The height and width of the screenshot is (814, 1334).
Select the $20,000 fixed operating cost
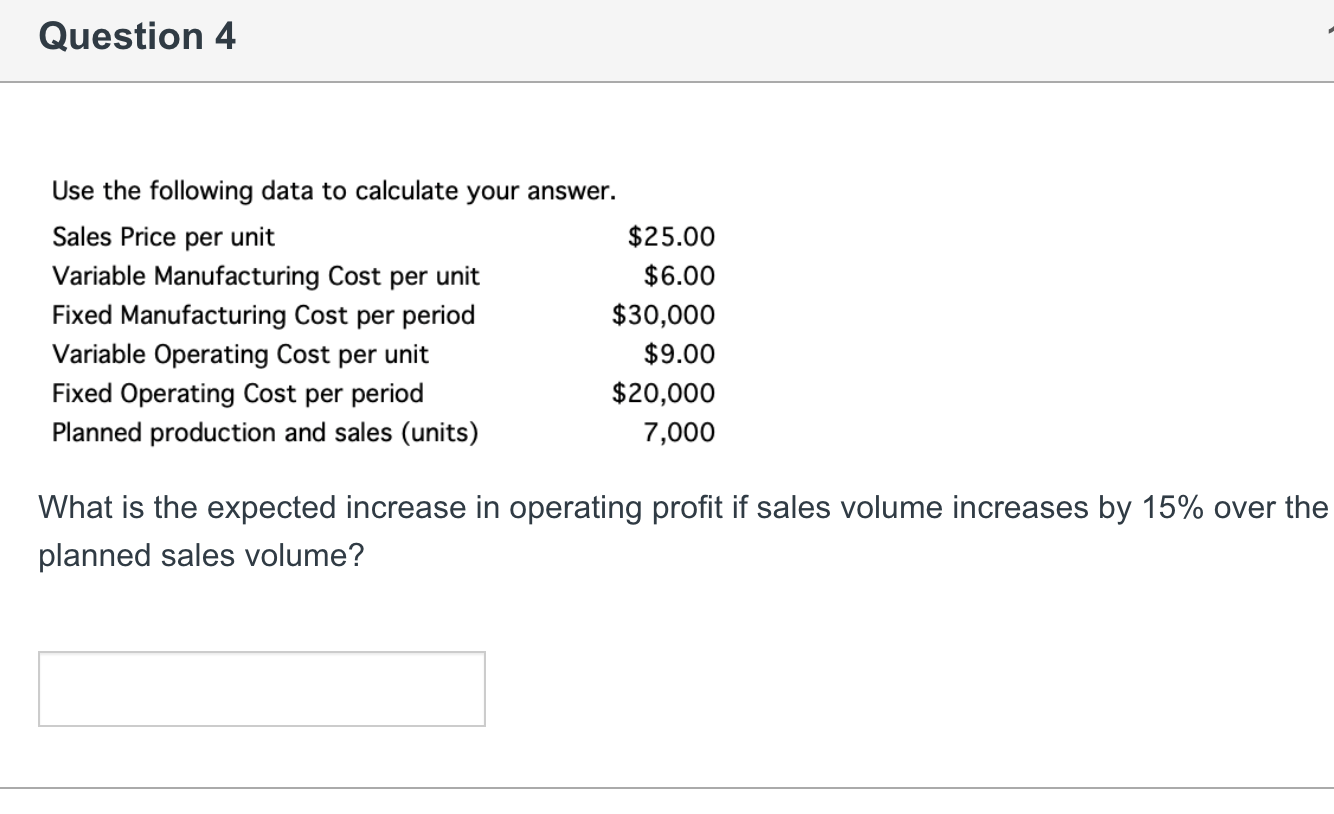point(663,393)
